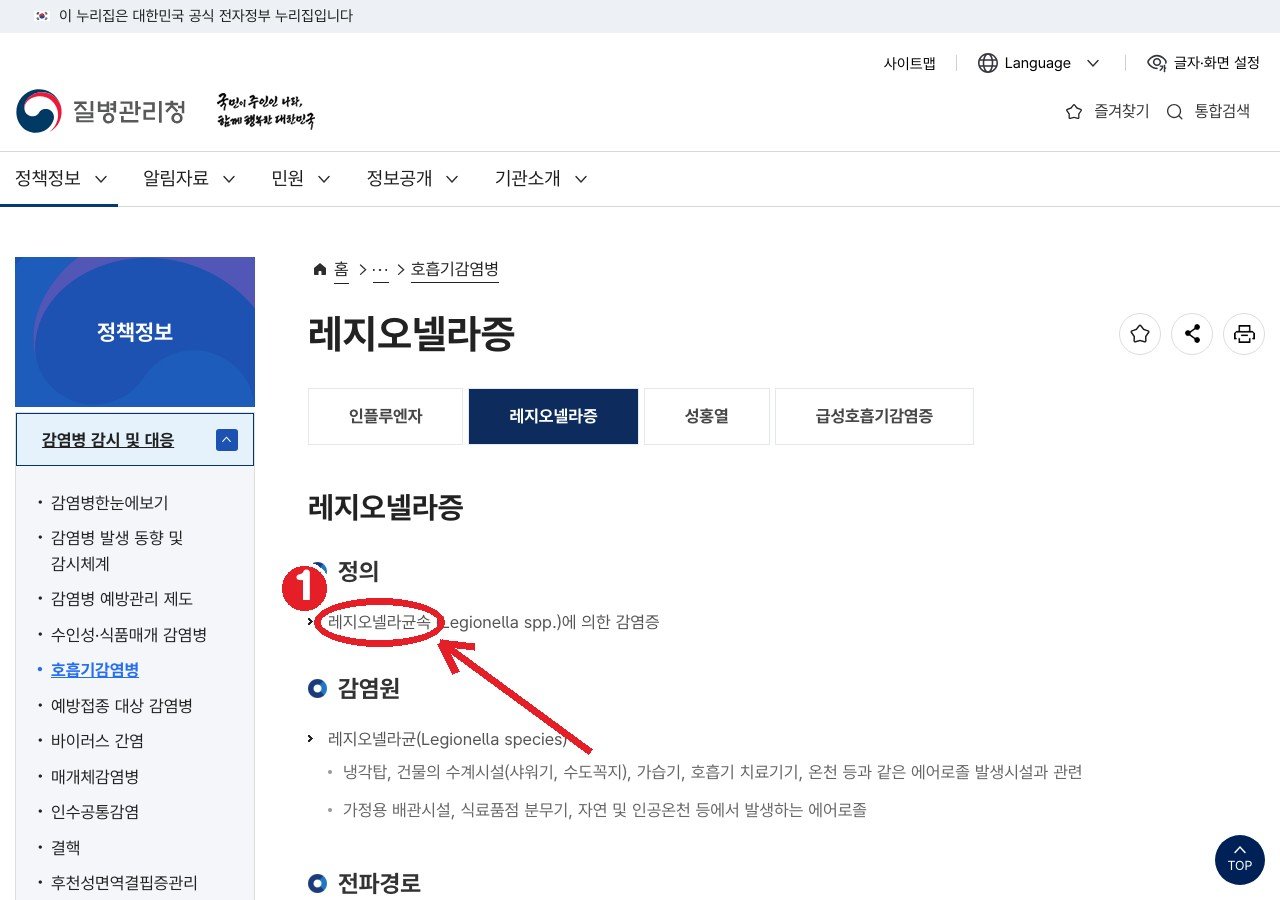
Task: Open the 급성호흡기감염증 tab
Action: 874,416
